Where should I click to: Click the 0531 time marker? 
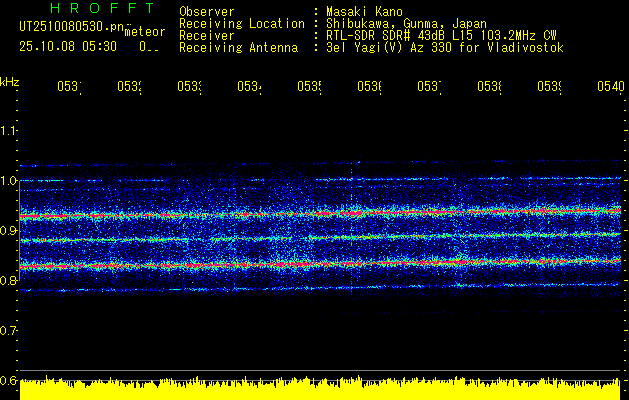point(69,86)
